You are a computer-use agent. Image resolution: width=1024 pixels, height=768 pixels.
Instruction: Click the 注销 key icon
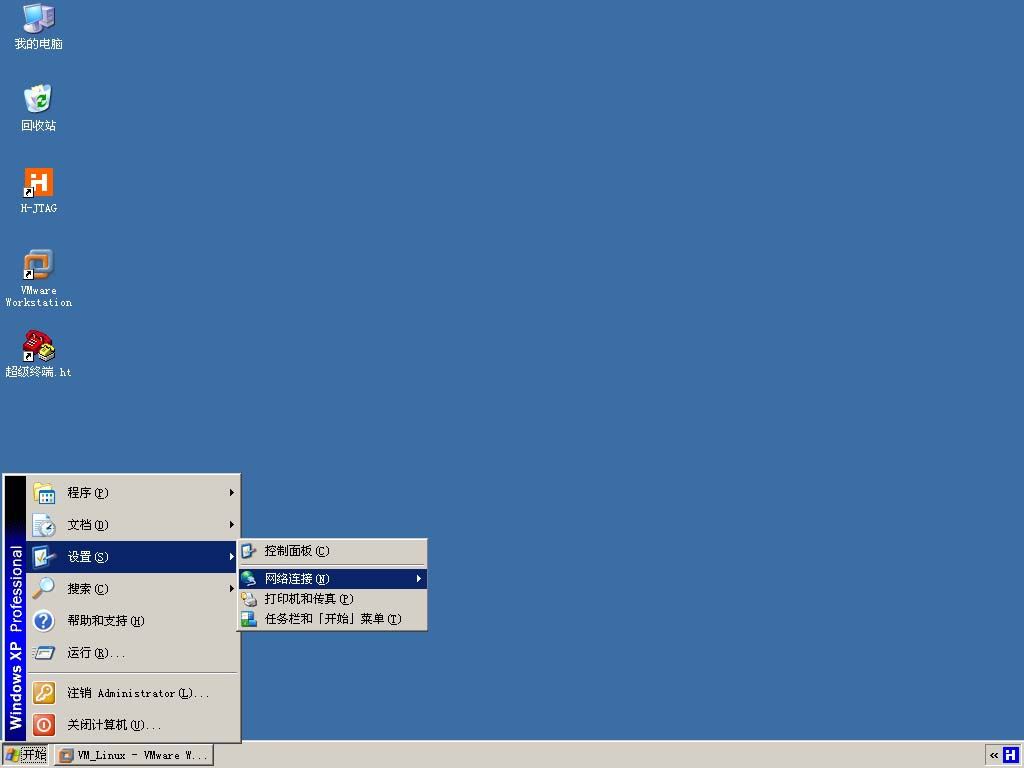point(44,693)
